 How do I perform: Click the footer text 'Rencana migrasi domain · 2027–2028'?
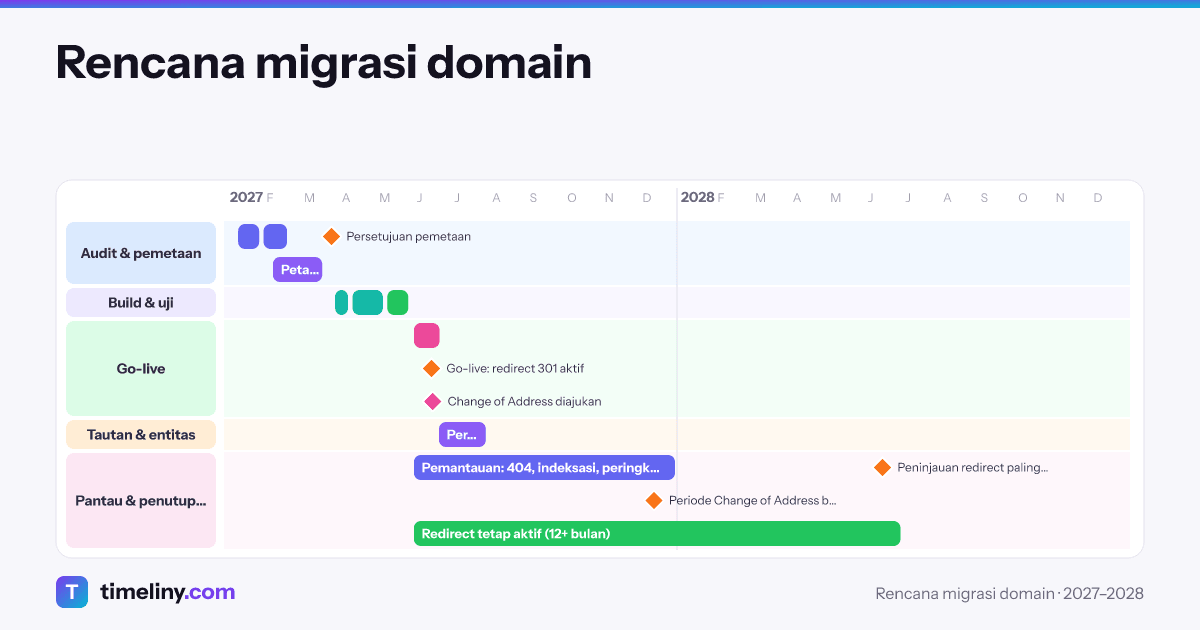point(1009,593)
